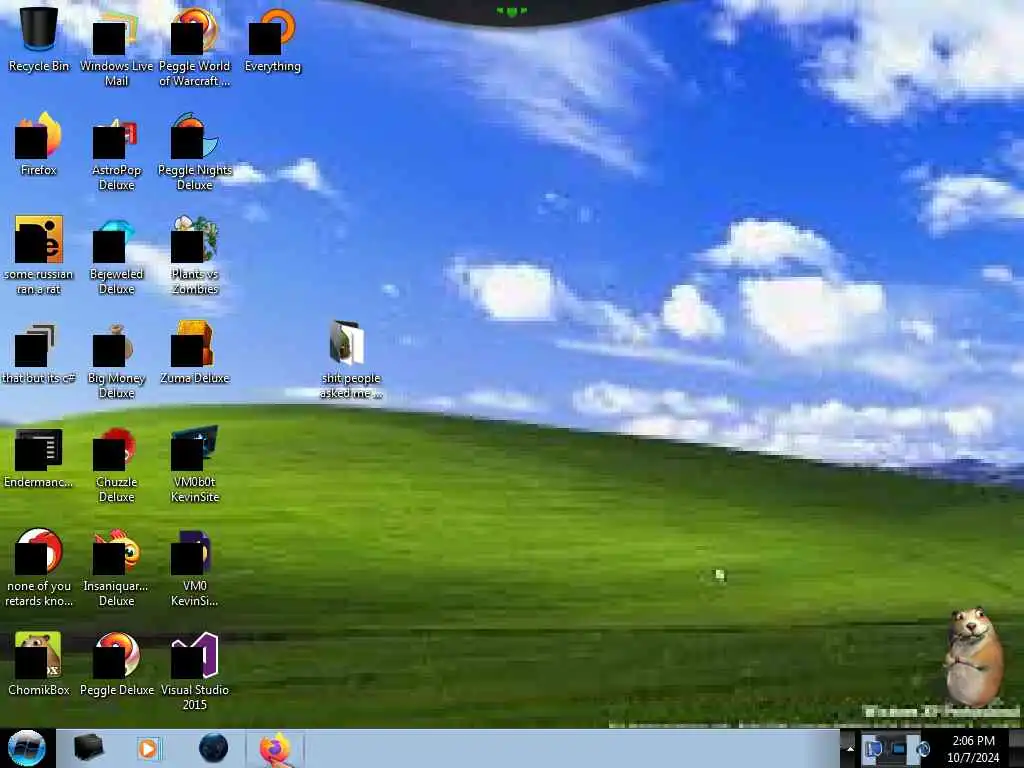Image resolution: width=1024 pixels, height=768 pixels.
Task: Open the Windows Start menu orb
Action: [27, 748]
